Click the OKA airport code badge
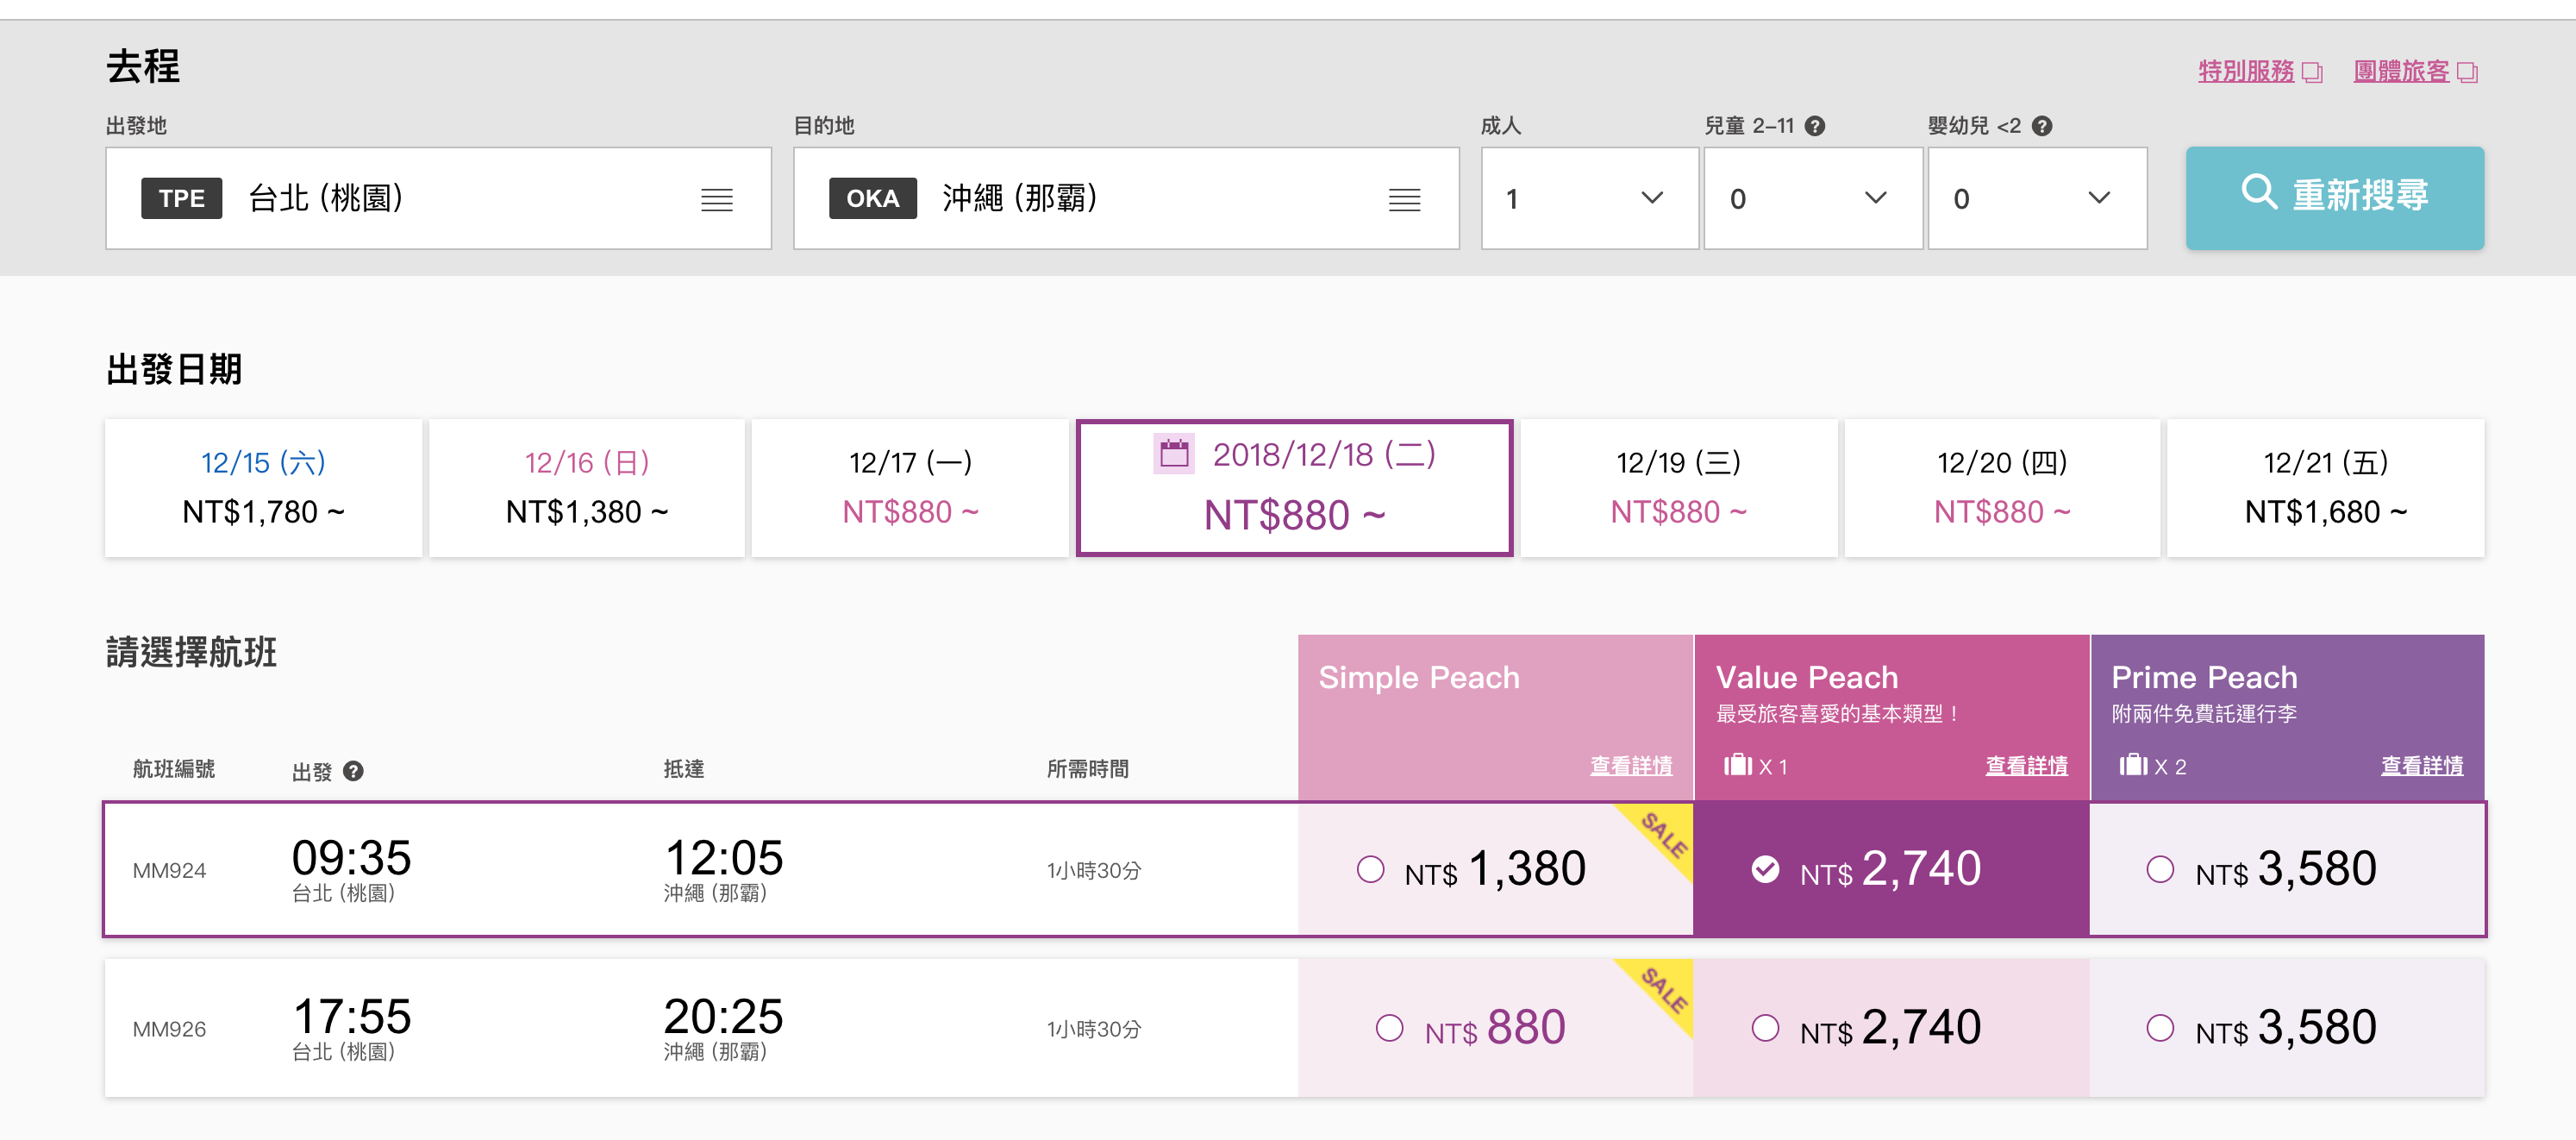The height and width of the screenshot is (1140, 2576). [x=872, y=198]
